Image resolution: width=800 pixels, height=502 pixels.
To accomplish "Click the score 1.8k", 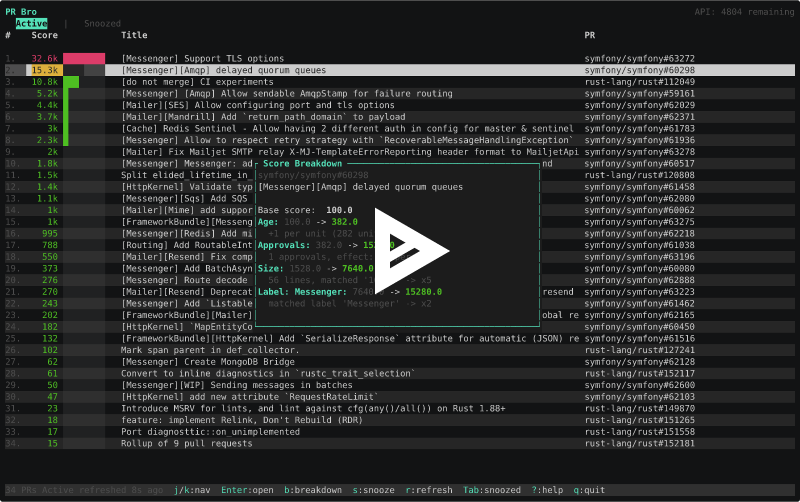I will point(47,164).
